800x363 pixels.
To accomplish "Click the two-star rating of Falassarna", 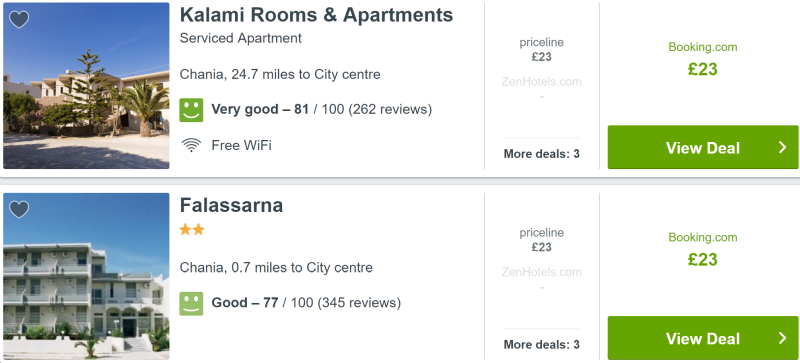I will [192, 230].
